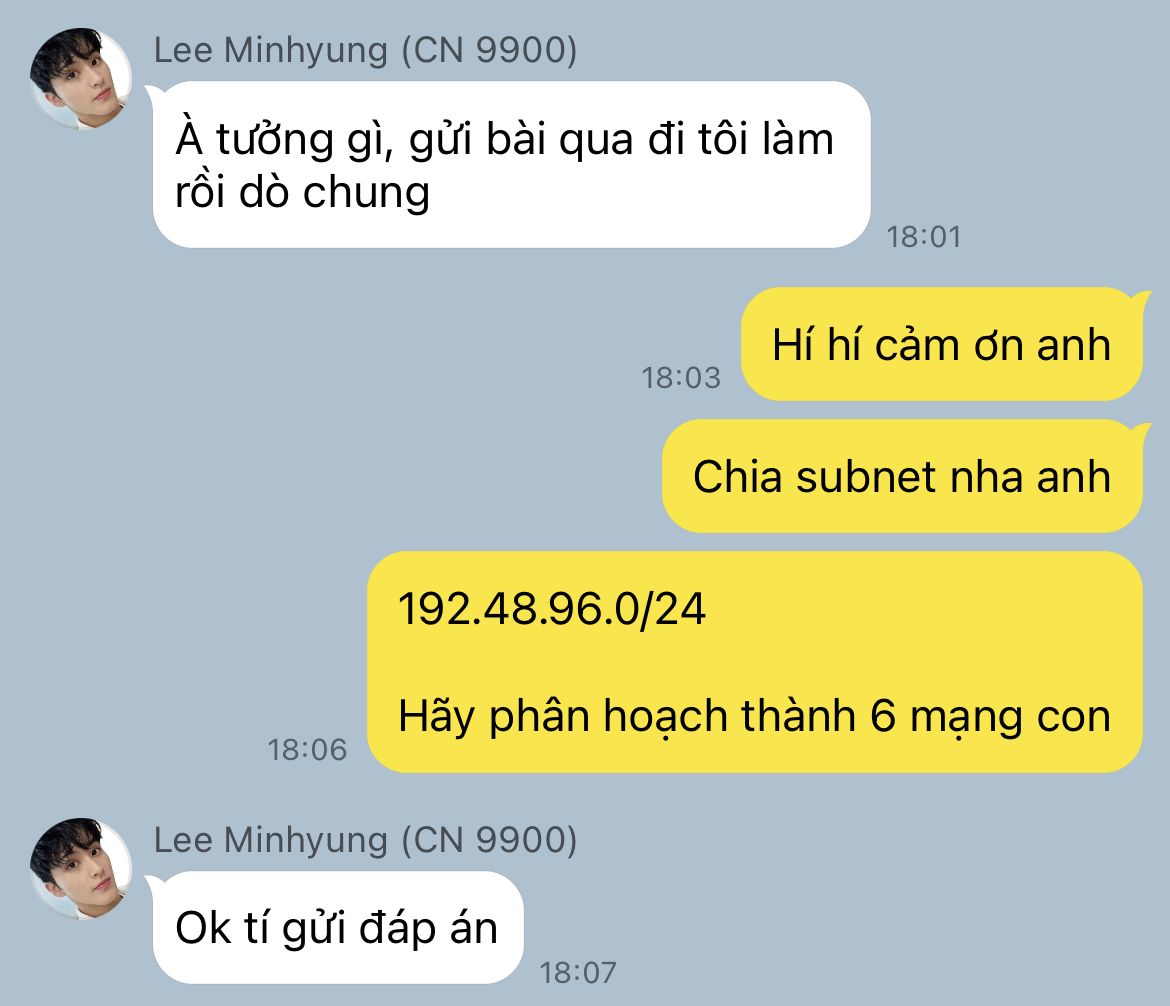Click the 18:03 timestamp
This screenshot has width=1170, height=1006.
tap(681, 378)
